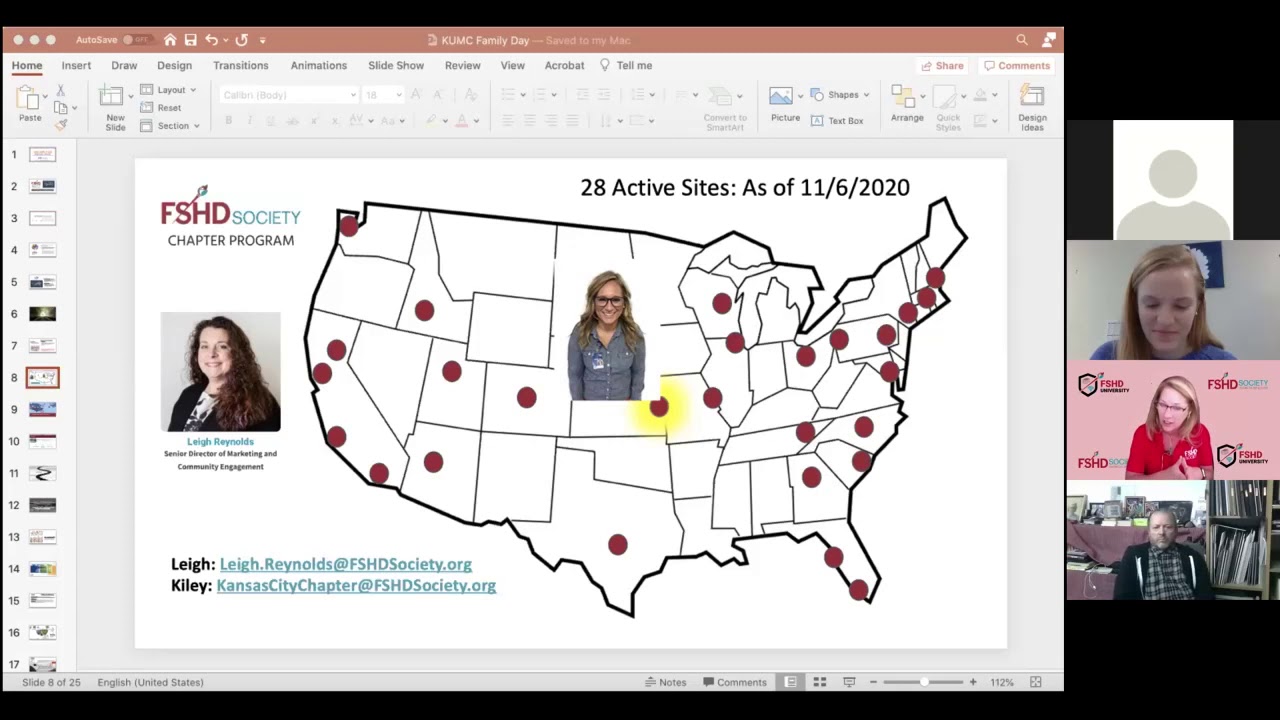Viewport: 1280px width, 720px height.
Task: Click the Redo/Repeat icon
Action: point(241,40)
